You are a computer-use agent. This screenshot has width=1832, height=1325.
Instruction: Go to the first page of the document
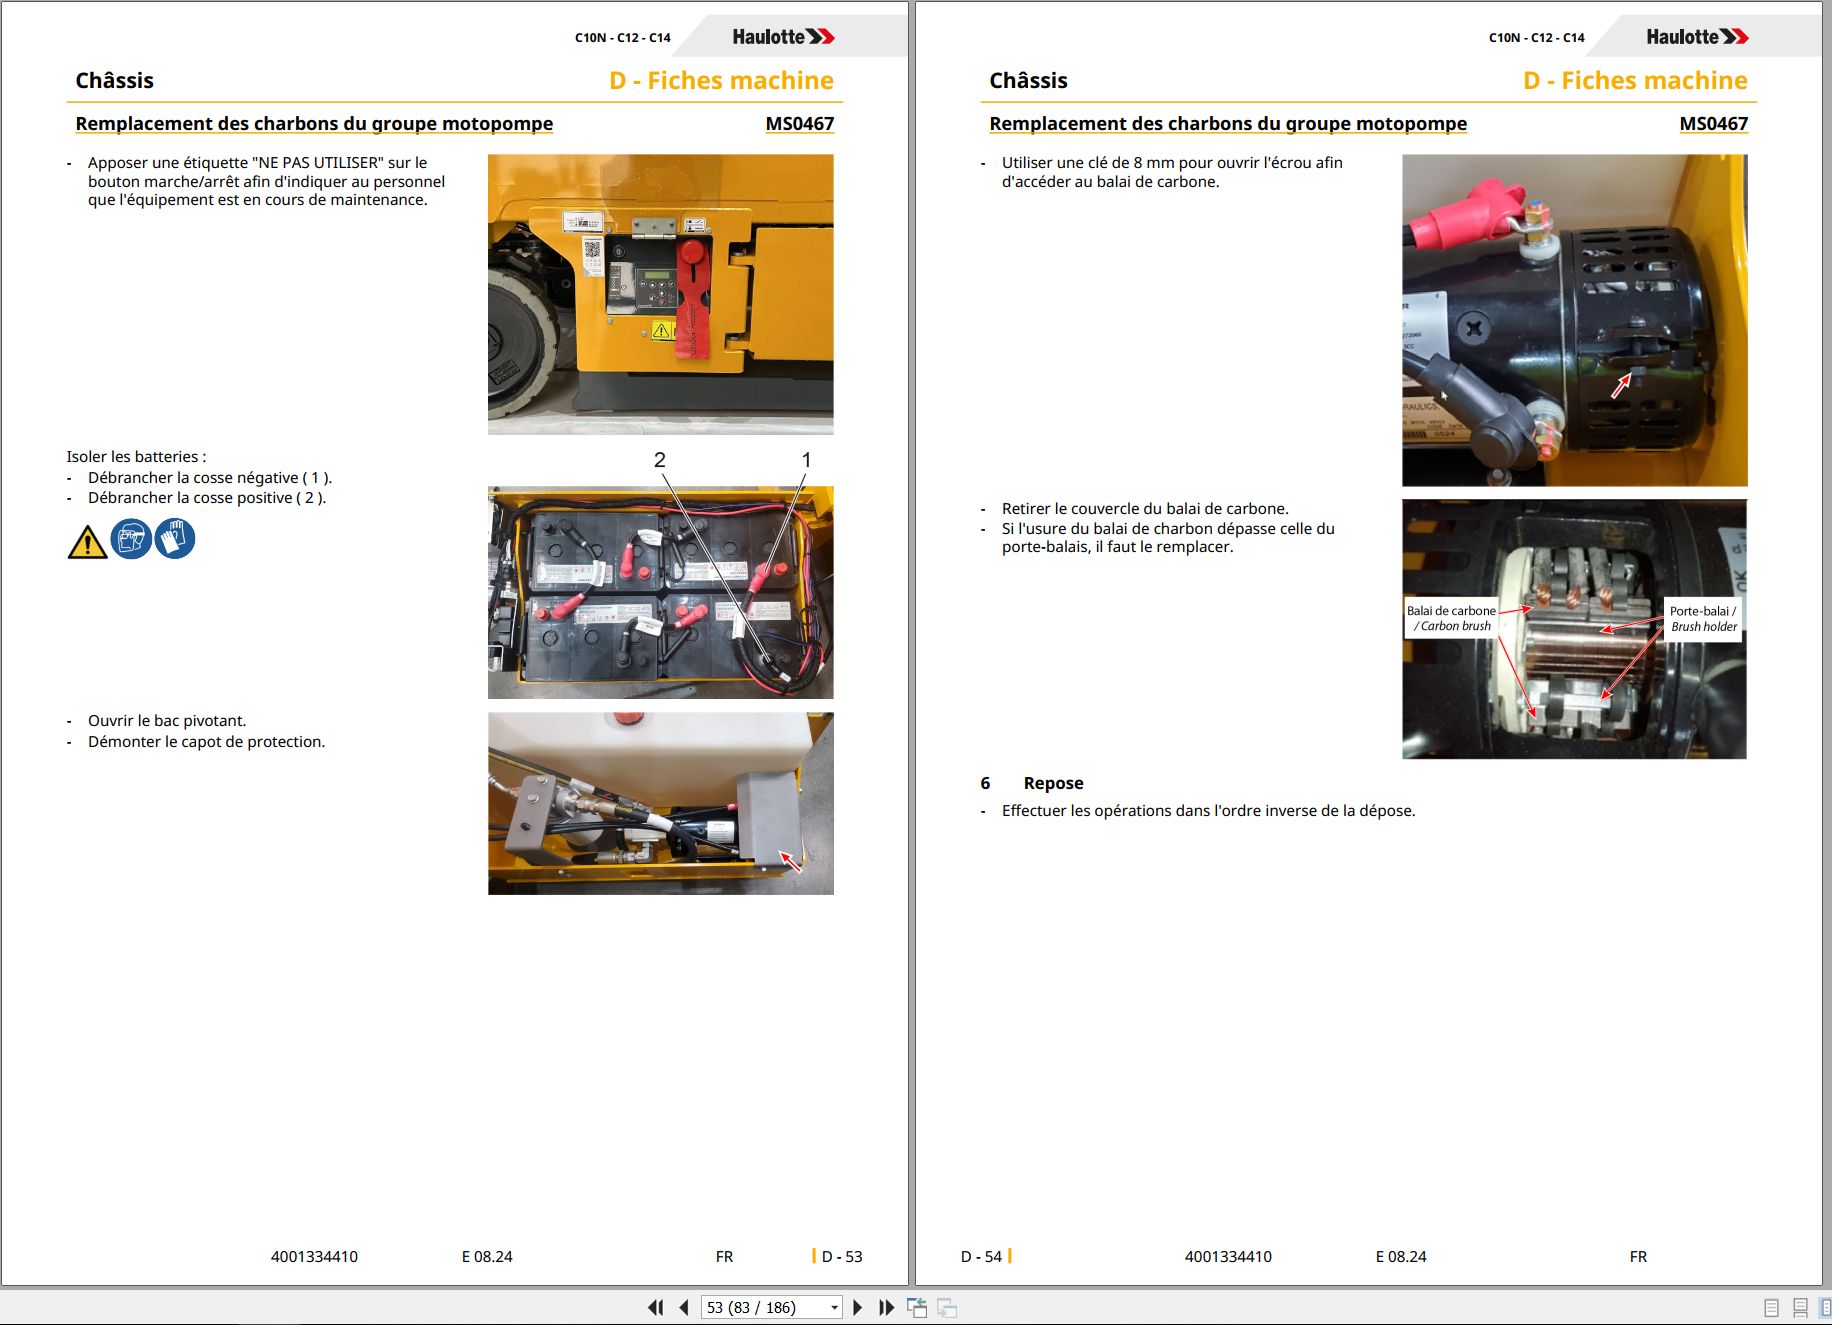point(656,1307)
